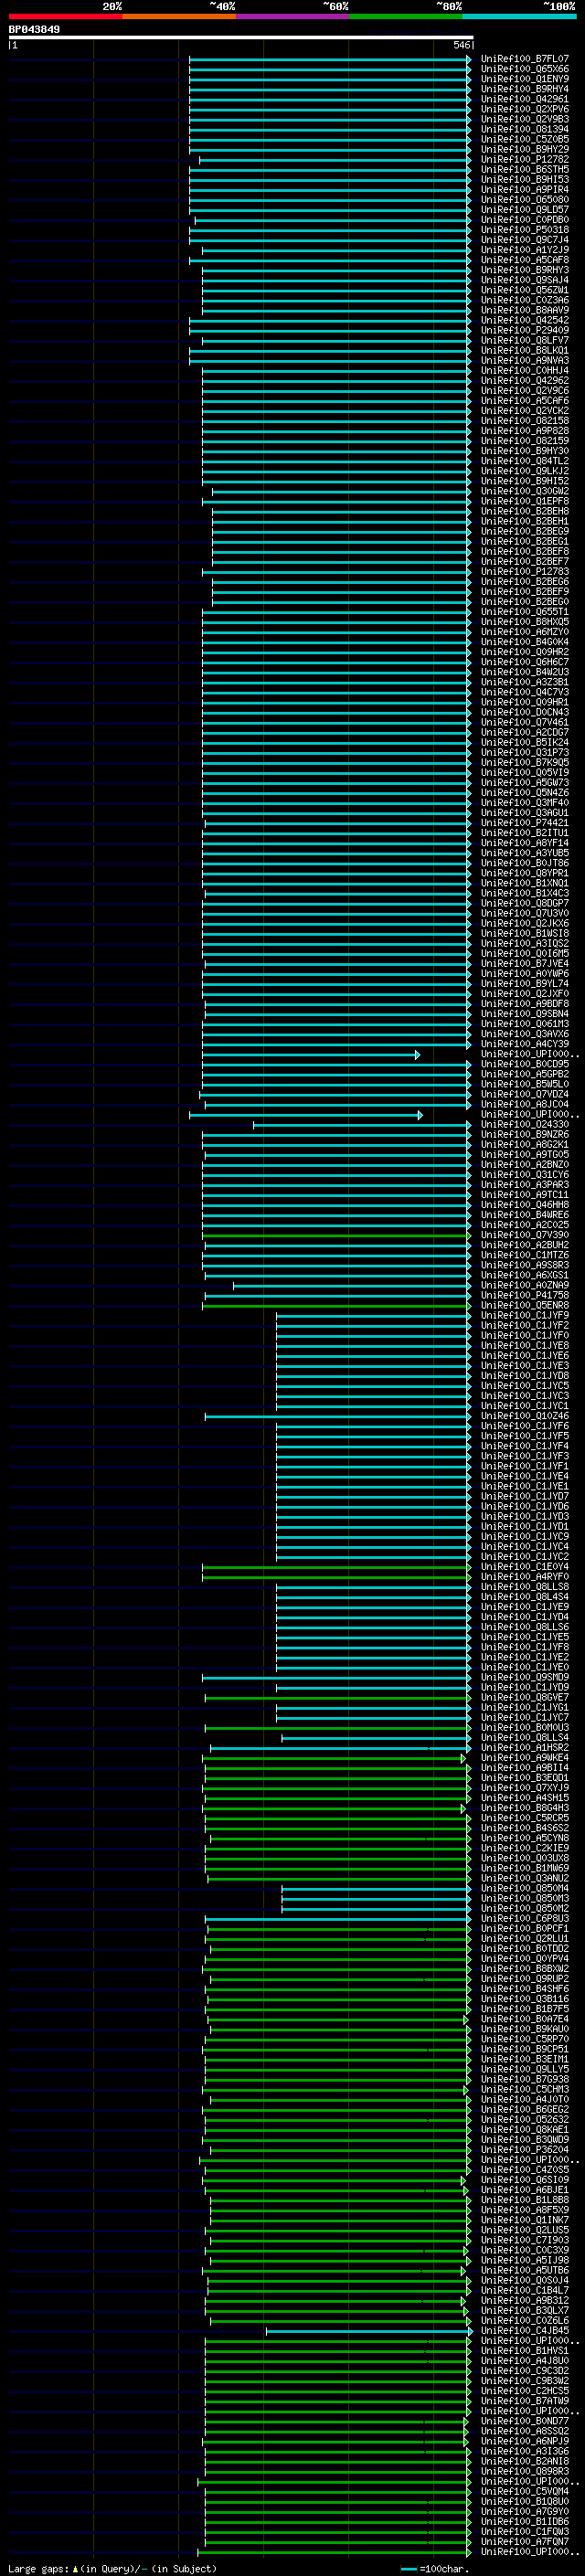Select the UniRef100_A2BUH2 label
Screen dimensions: 585x2576
coord(525,1245)
